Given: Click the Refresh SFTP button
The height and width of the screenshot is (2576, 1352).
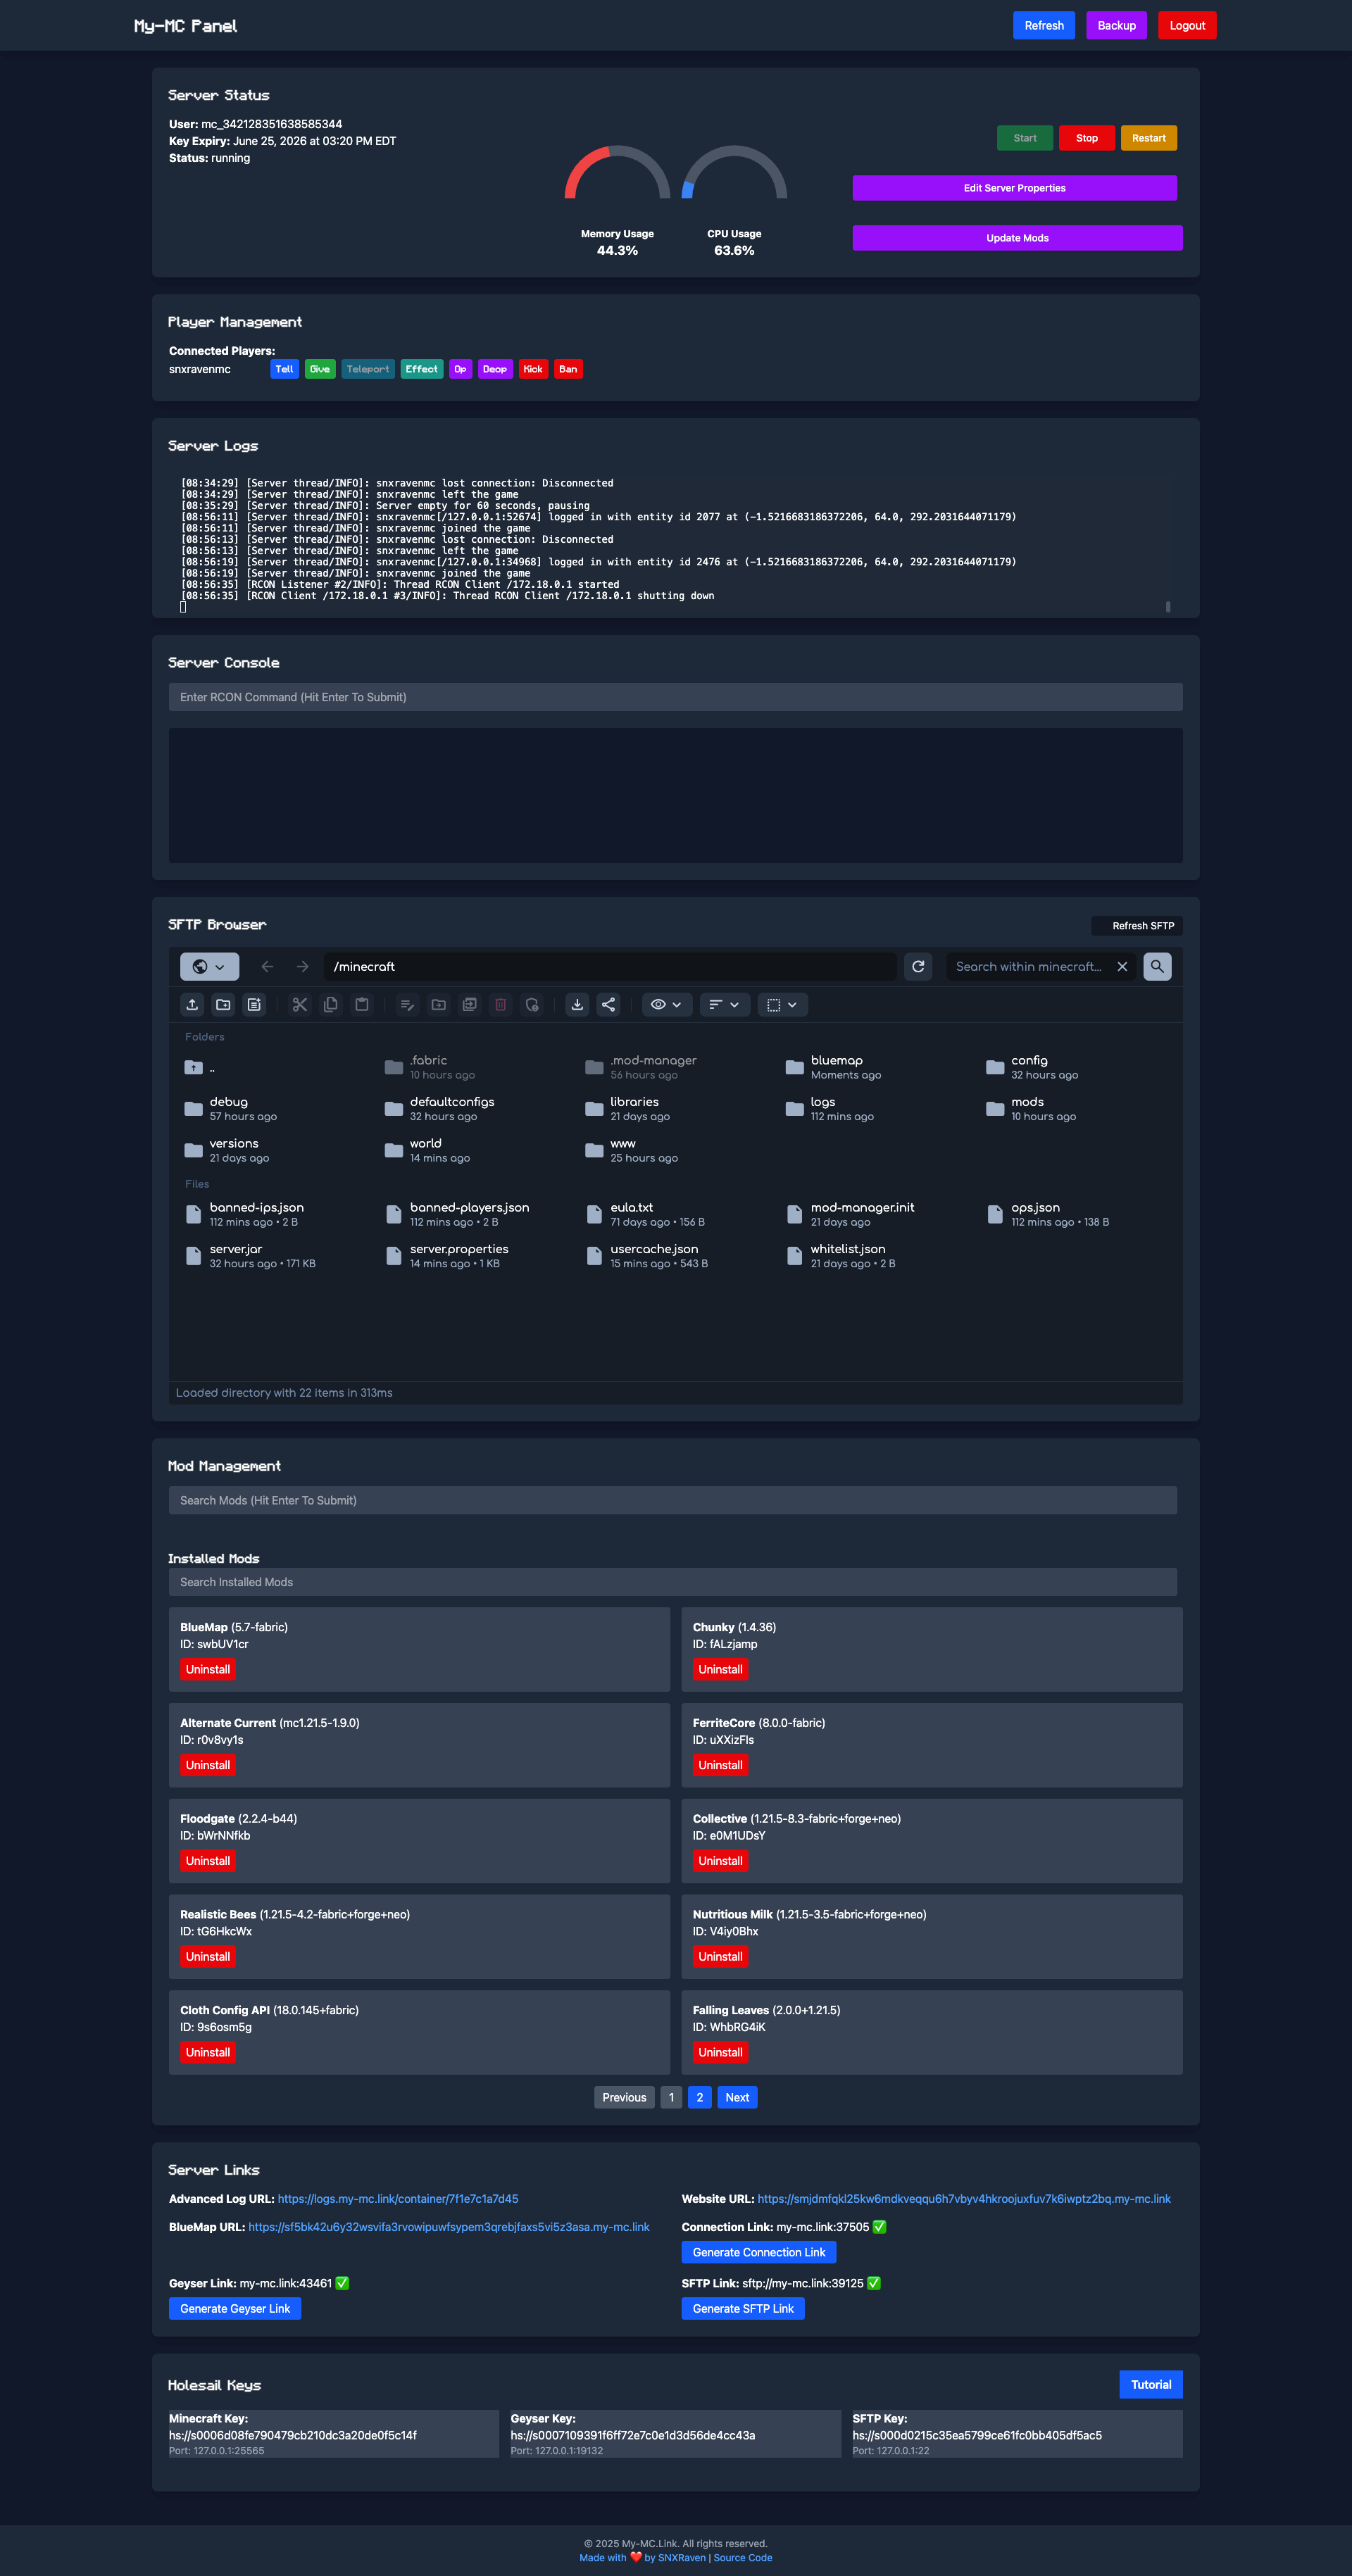Looking at the screenshot, I should tap(1137, 925).
